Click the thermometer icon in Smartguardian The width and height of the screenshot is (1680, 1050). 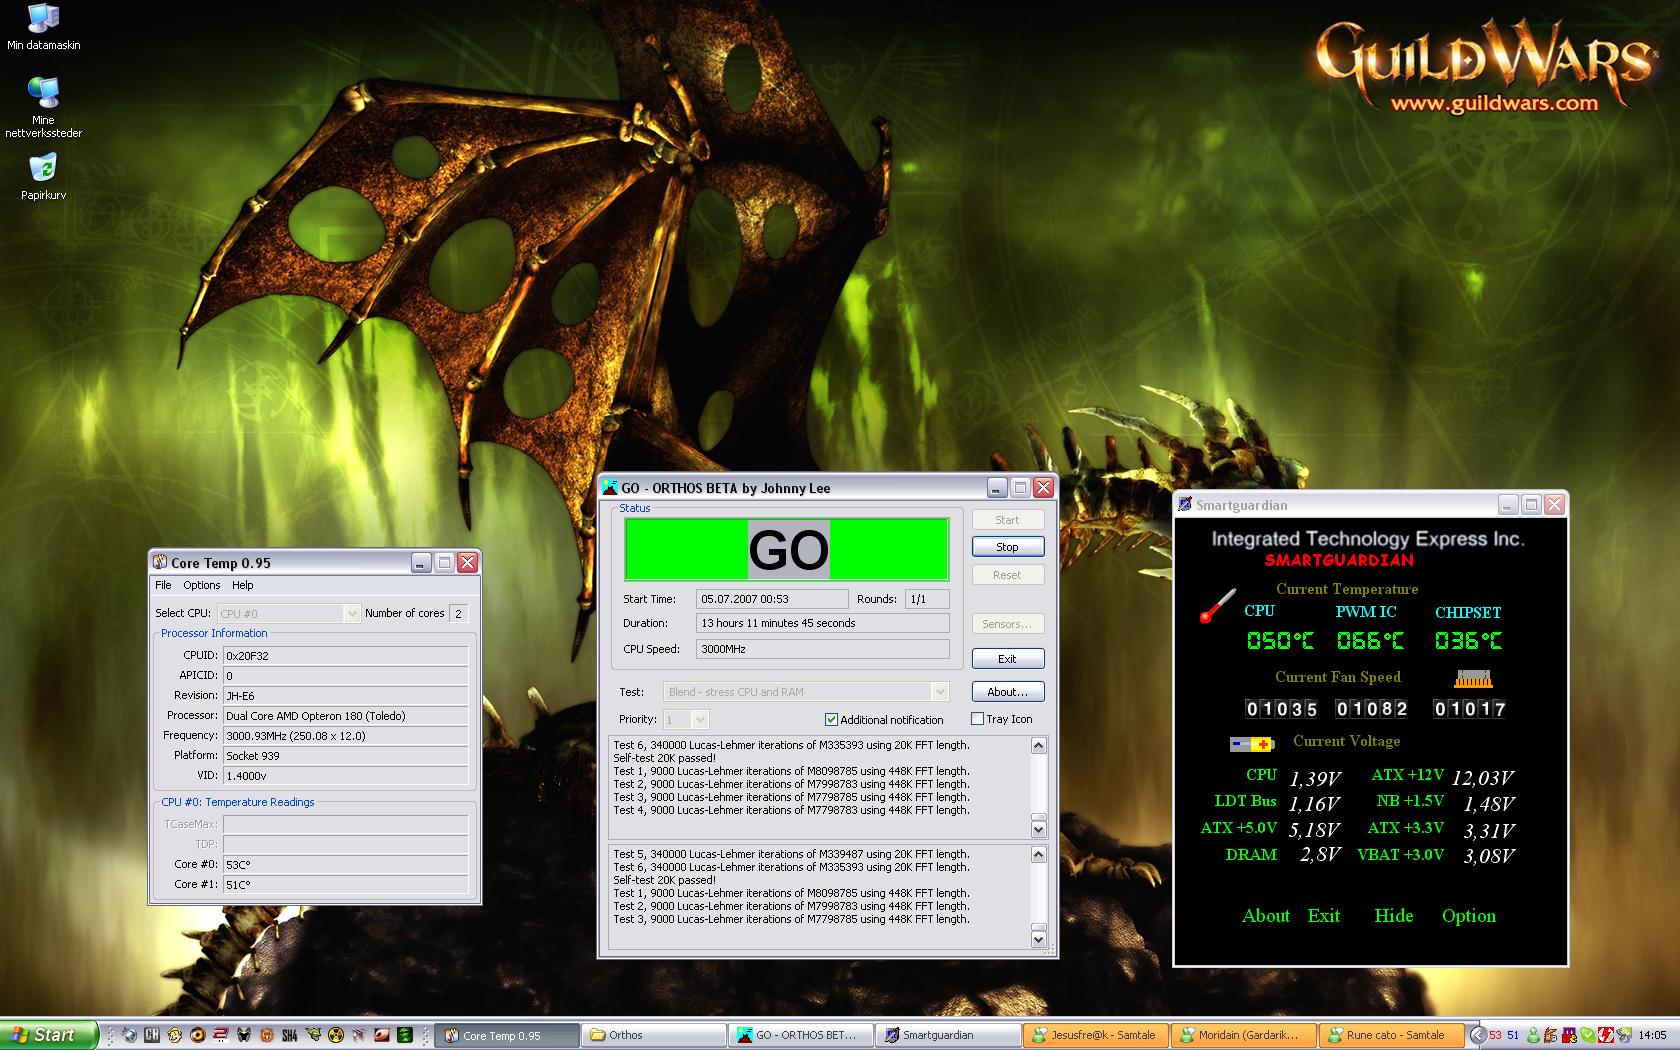point(1217,606)
